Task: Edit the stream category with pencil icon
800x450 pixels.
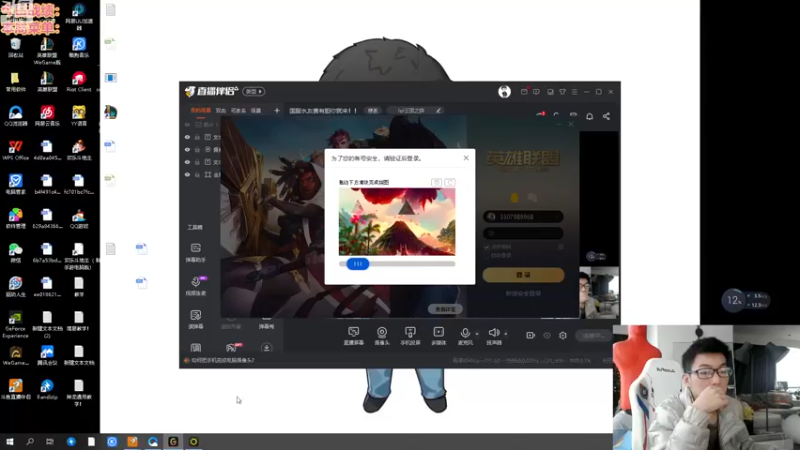Action: (438, 110)
